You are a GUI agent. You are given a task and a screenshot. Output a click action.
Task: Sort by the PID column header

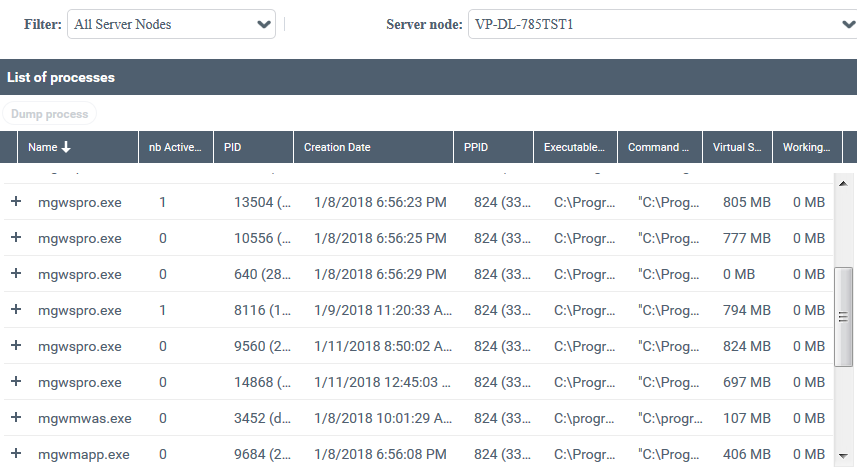233,147
